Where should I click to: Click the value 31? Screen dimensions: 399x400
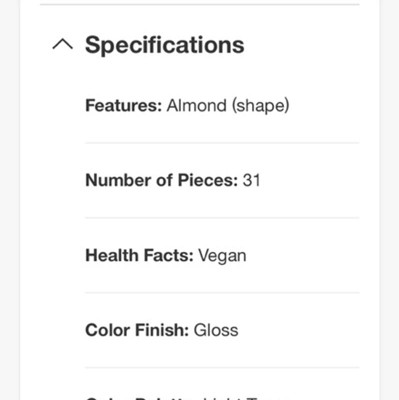pos(252,180)
